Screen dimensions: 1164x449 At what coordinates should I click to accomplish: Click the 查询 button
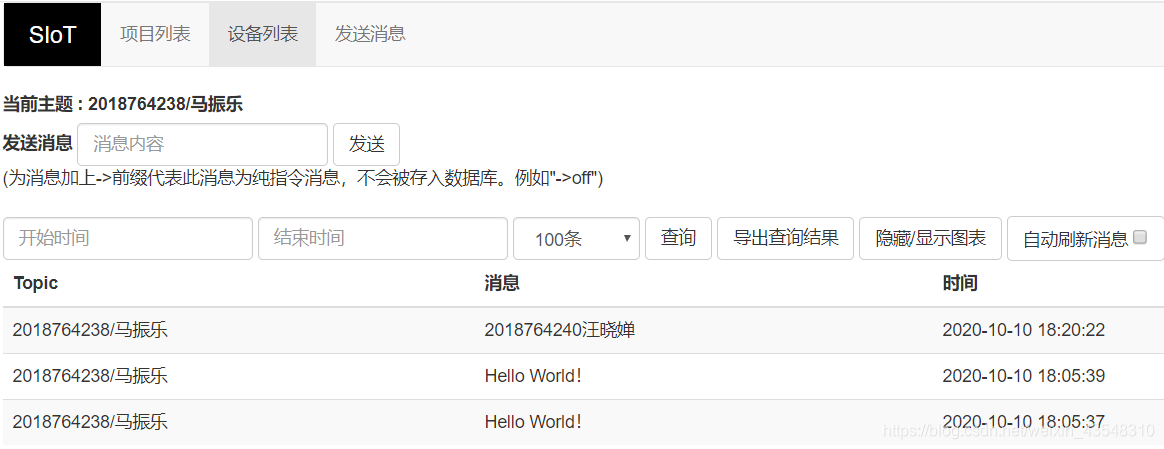(x=679, y=238)
